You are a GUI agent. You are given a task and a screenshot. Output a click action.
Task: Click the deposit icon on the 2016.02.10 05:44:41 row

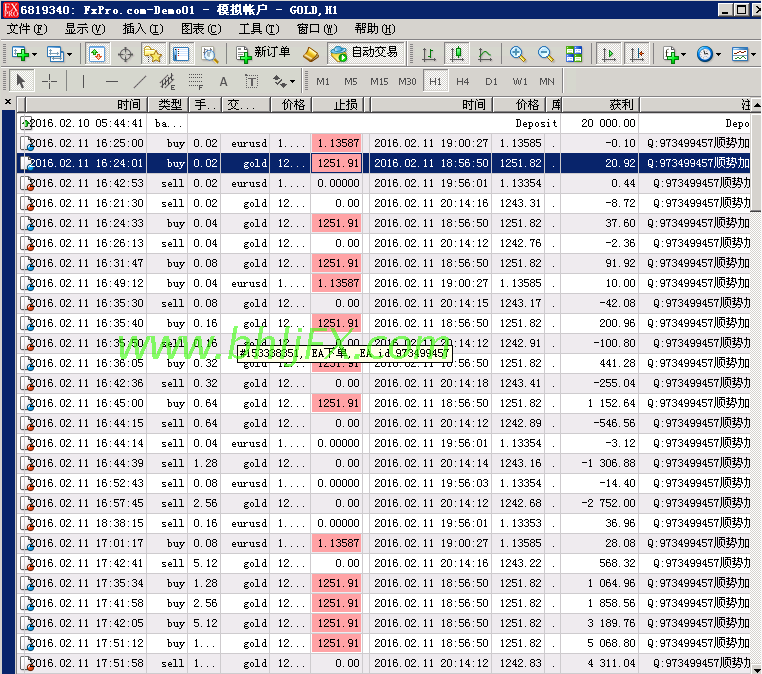click(25, 123)
